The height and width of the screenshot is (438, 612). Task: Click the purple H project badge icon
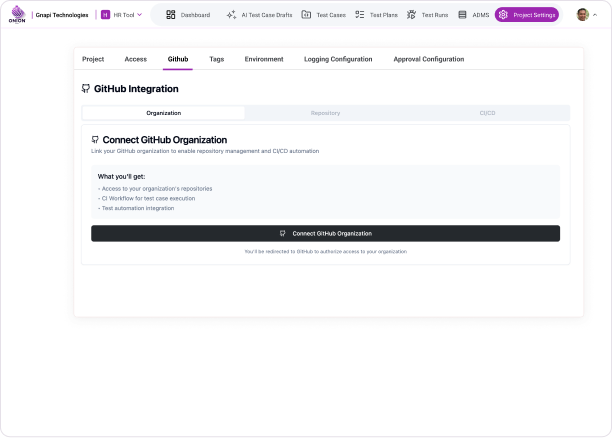pyautogui.click(x=105, y=15)
